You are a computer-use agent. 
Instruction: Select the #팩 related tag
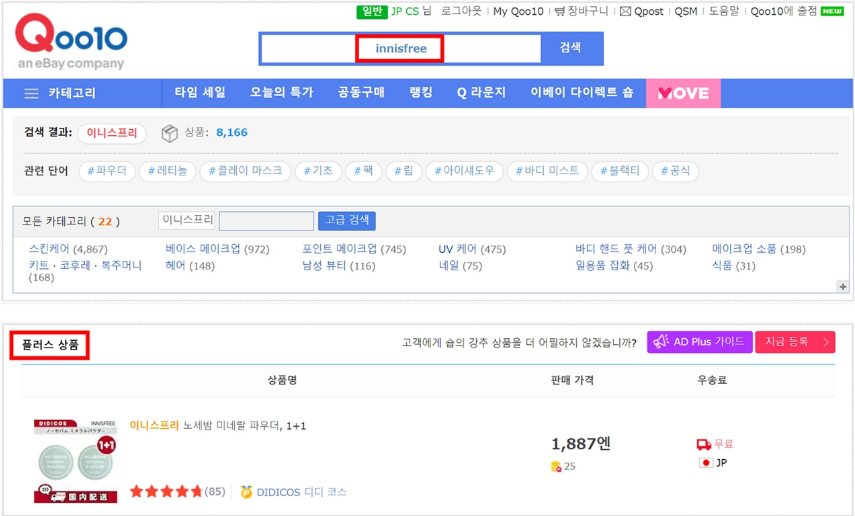point(364,171)
